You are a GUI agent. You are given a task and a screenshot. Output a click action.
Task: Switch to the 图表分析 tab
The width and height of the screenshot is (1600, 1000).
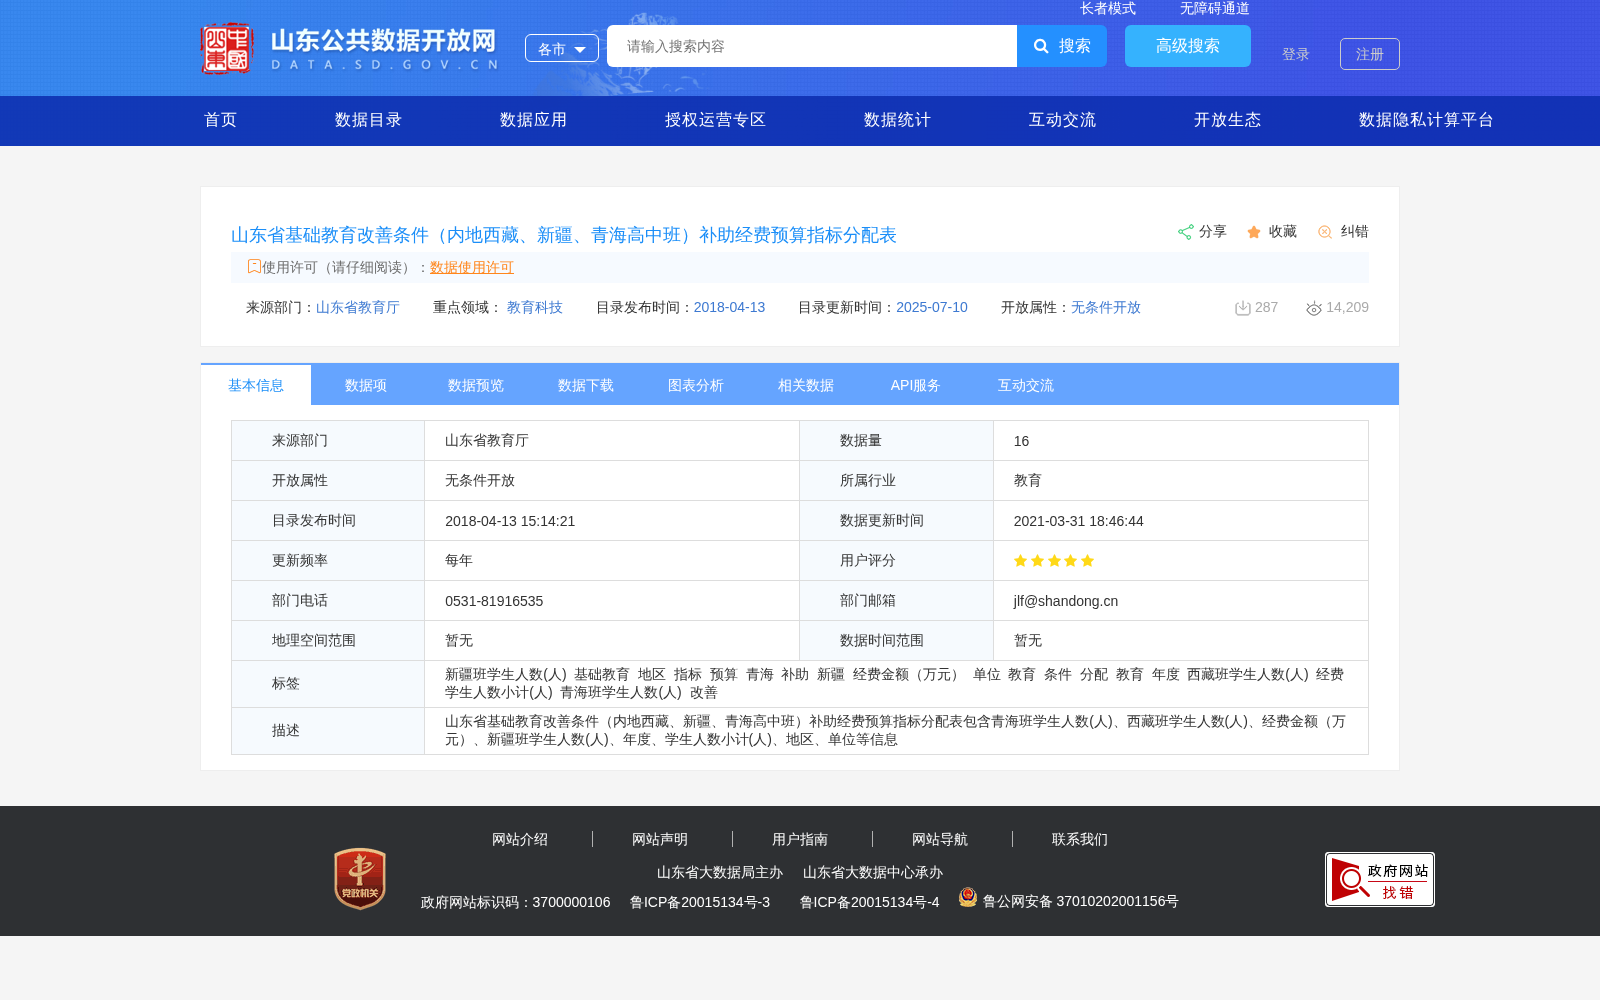[696, 385]
